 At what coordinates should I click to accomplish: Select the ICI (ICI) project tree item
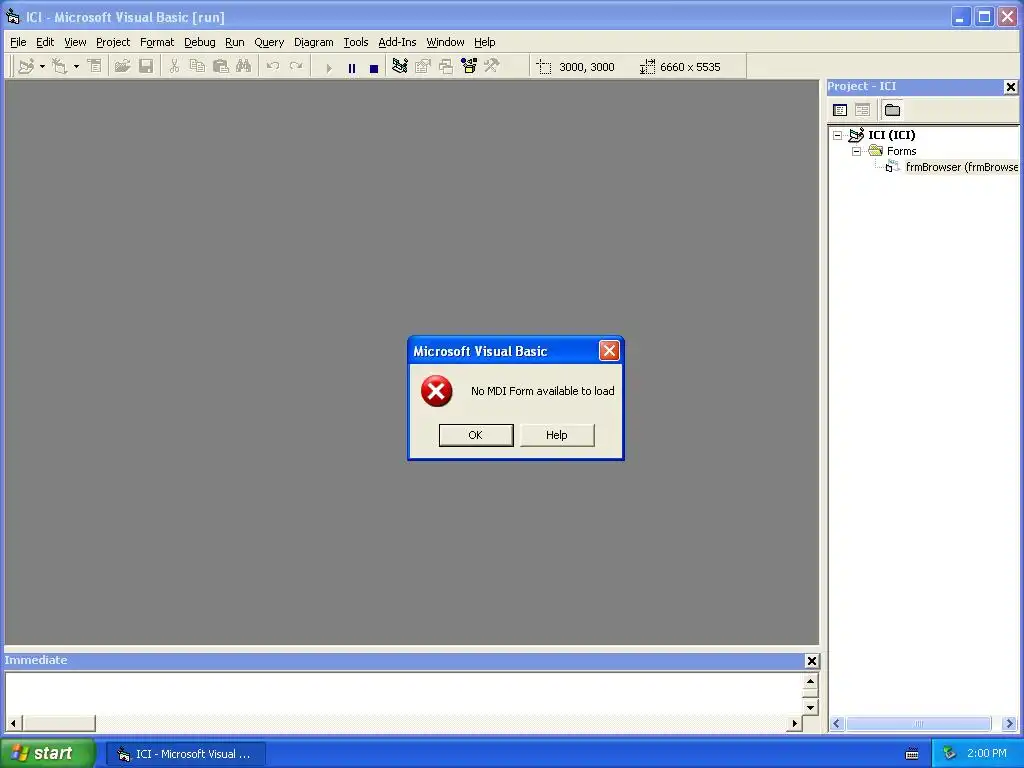(891, 135)
